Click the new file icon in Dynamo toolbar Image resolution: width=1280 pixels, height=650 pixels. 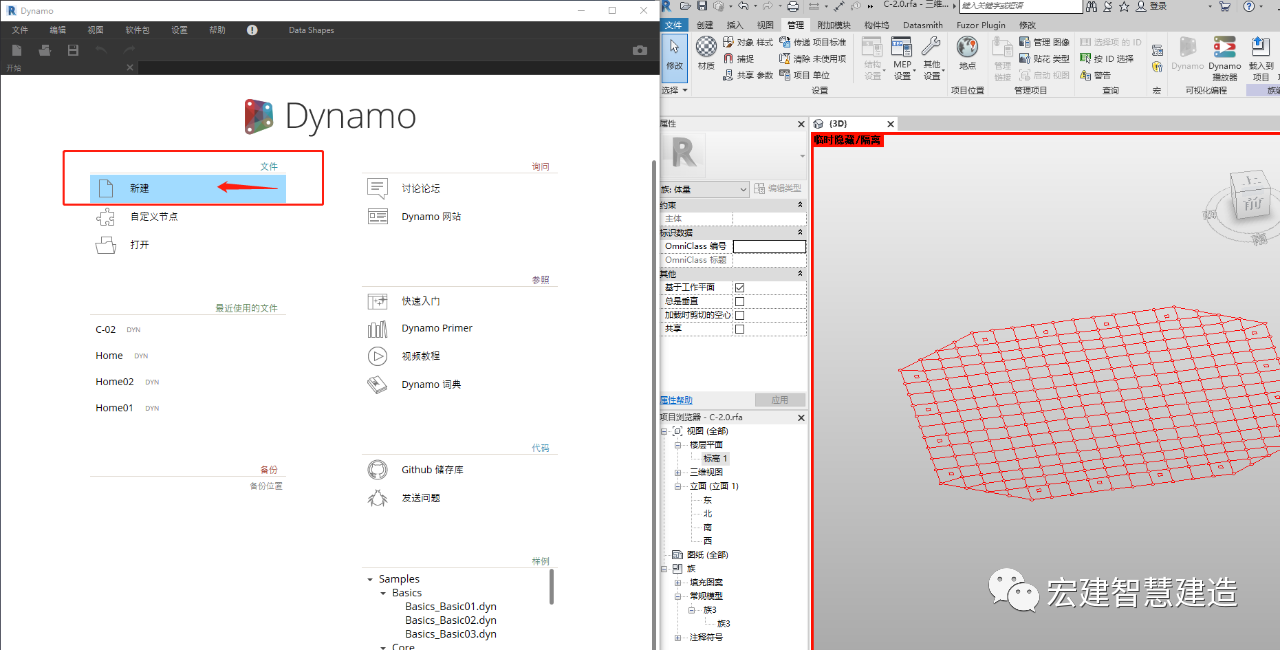[17, 50]
